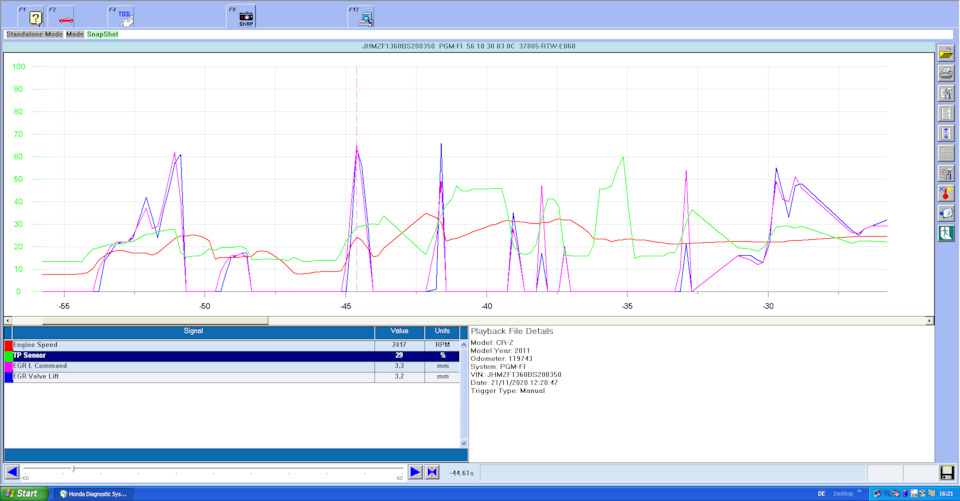Click the taskbar clock showing 16:21
960x501 pixels.
(x=946, y=494)
